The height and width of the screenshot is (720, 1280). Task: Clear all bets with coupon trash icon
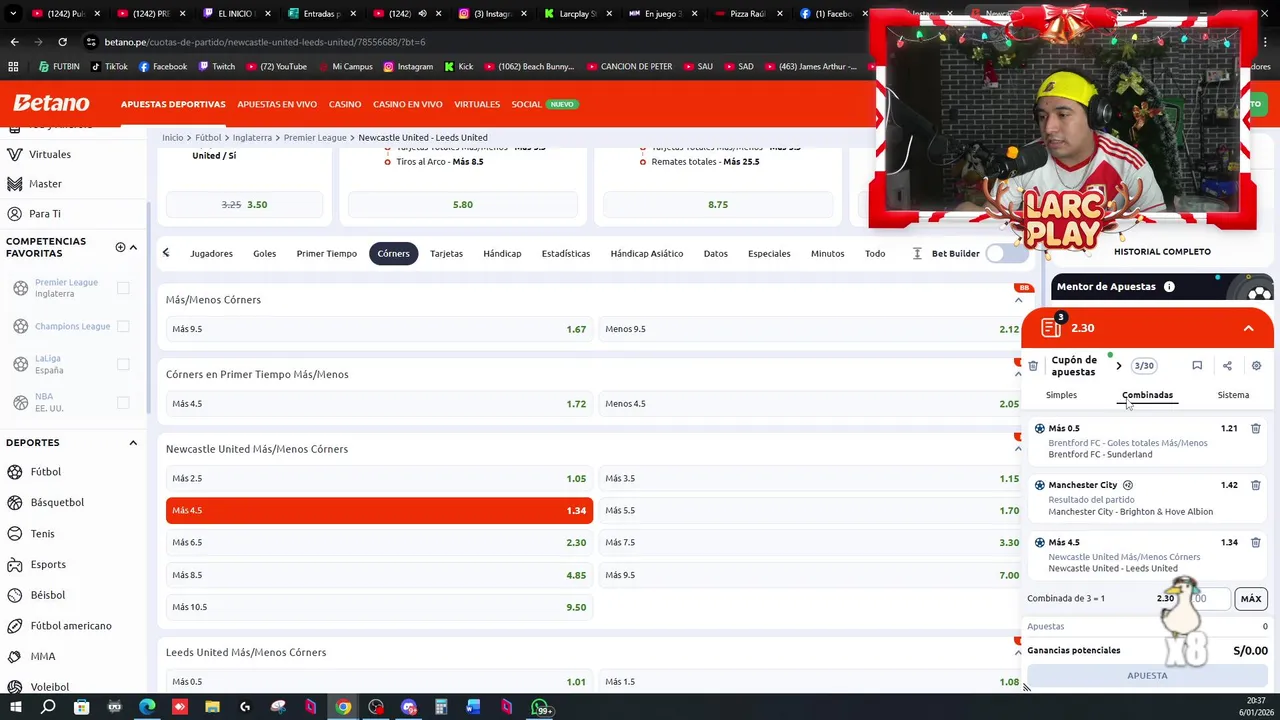(x=1033, y=366)
